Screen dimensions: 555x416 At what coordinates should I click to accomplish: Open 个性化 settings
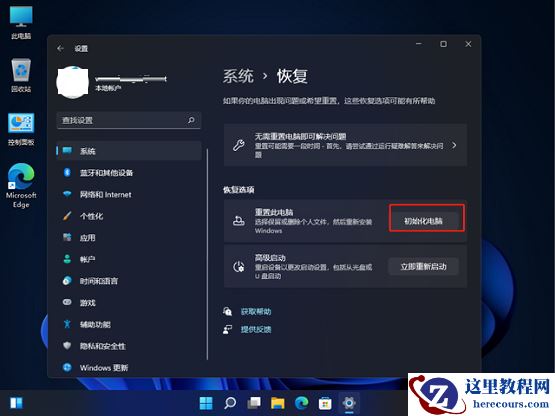pyautogui.click(x=129, y=216)
